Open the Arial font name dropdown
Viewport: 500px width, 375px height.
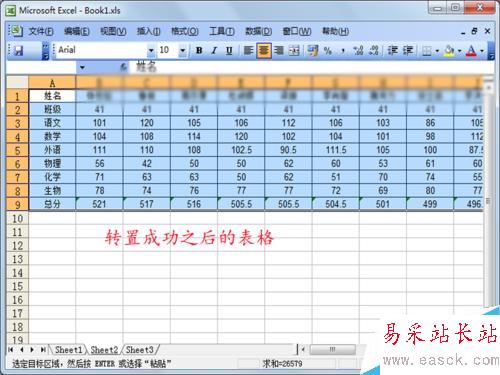[x=151, y=51]
